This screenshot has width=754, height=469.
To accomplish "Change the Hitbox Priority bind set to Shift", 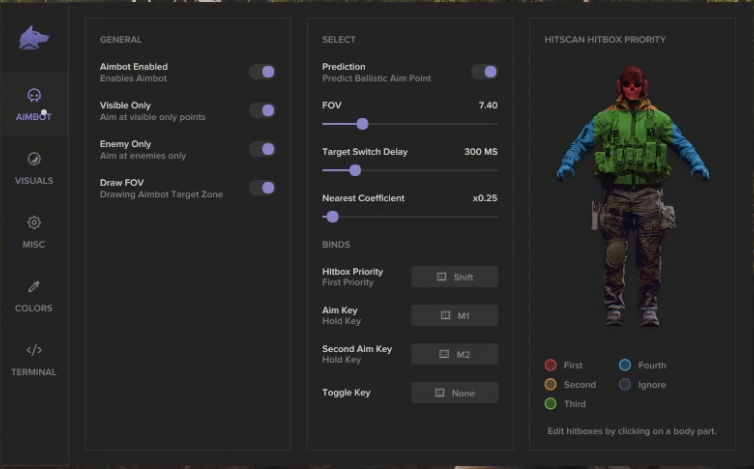I will tap(454, 277).
